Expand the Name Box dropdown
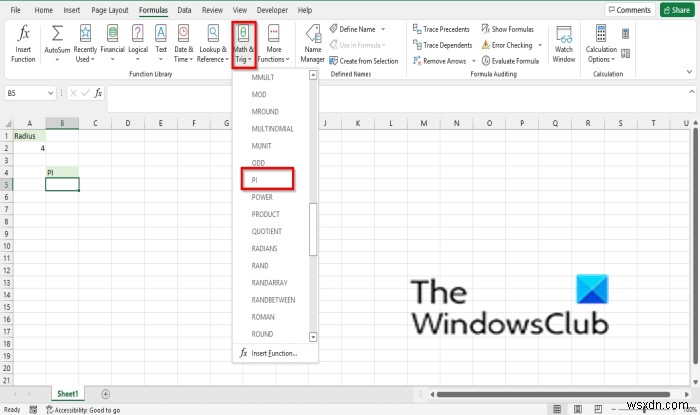This screenshot has width=700, height=415. tap(50, 93)
